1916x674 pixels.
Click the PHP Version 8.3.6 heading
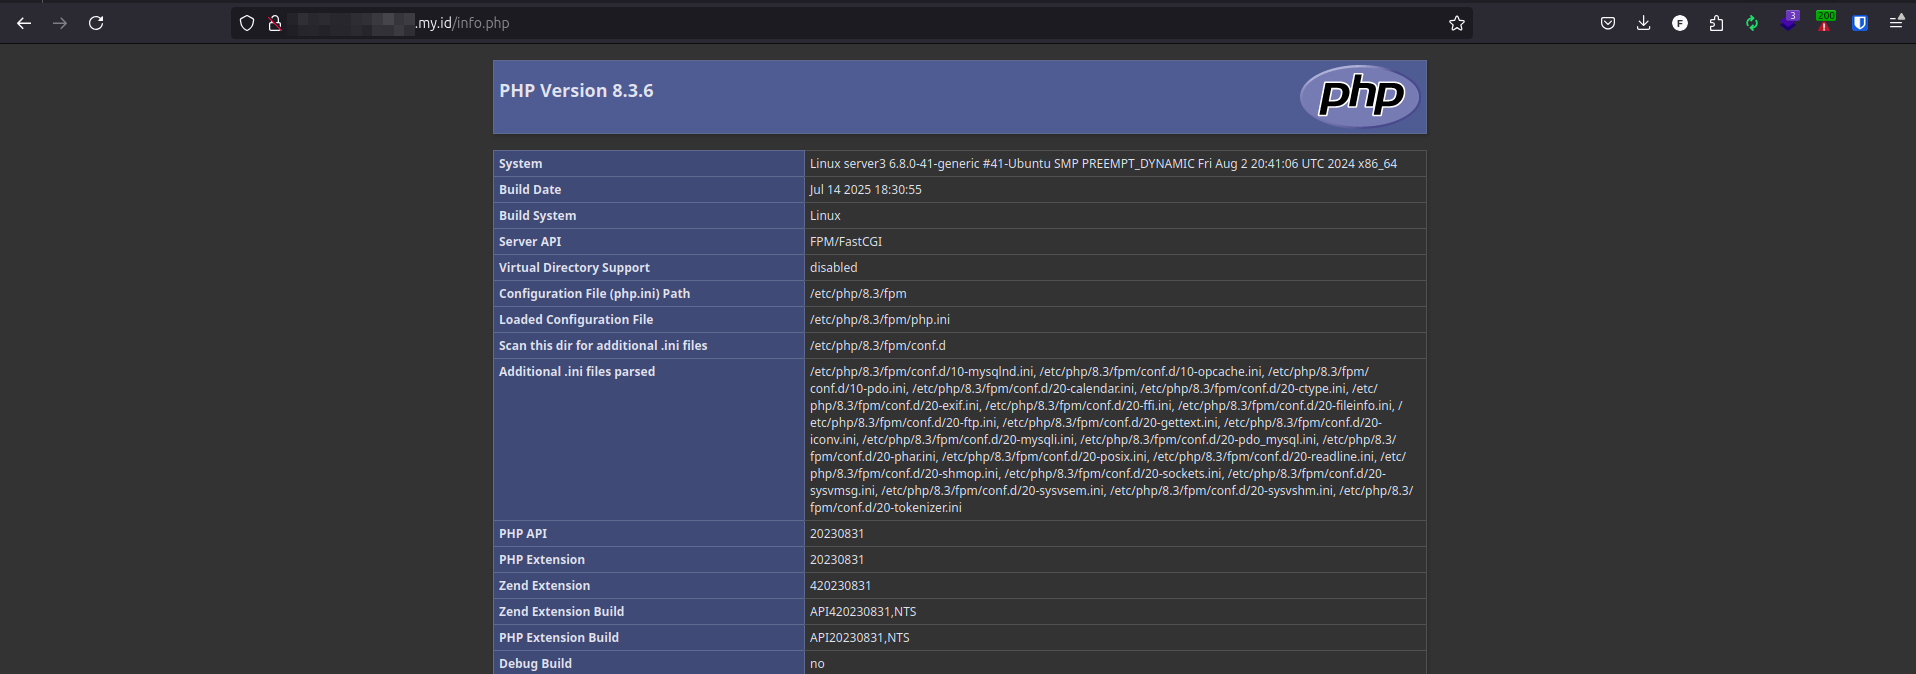pyautogui.click(x=576, y=91)
